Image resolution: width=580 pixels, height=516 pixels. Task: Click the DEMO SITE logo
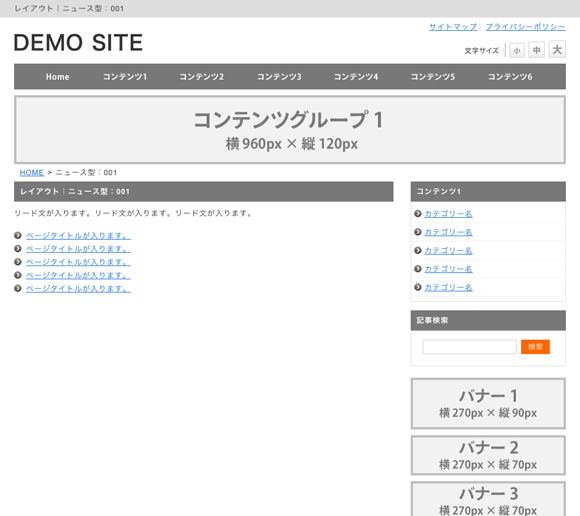click(x=78, y=42)
